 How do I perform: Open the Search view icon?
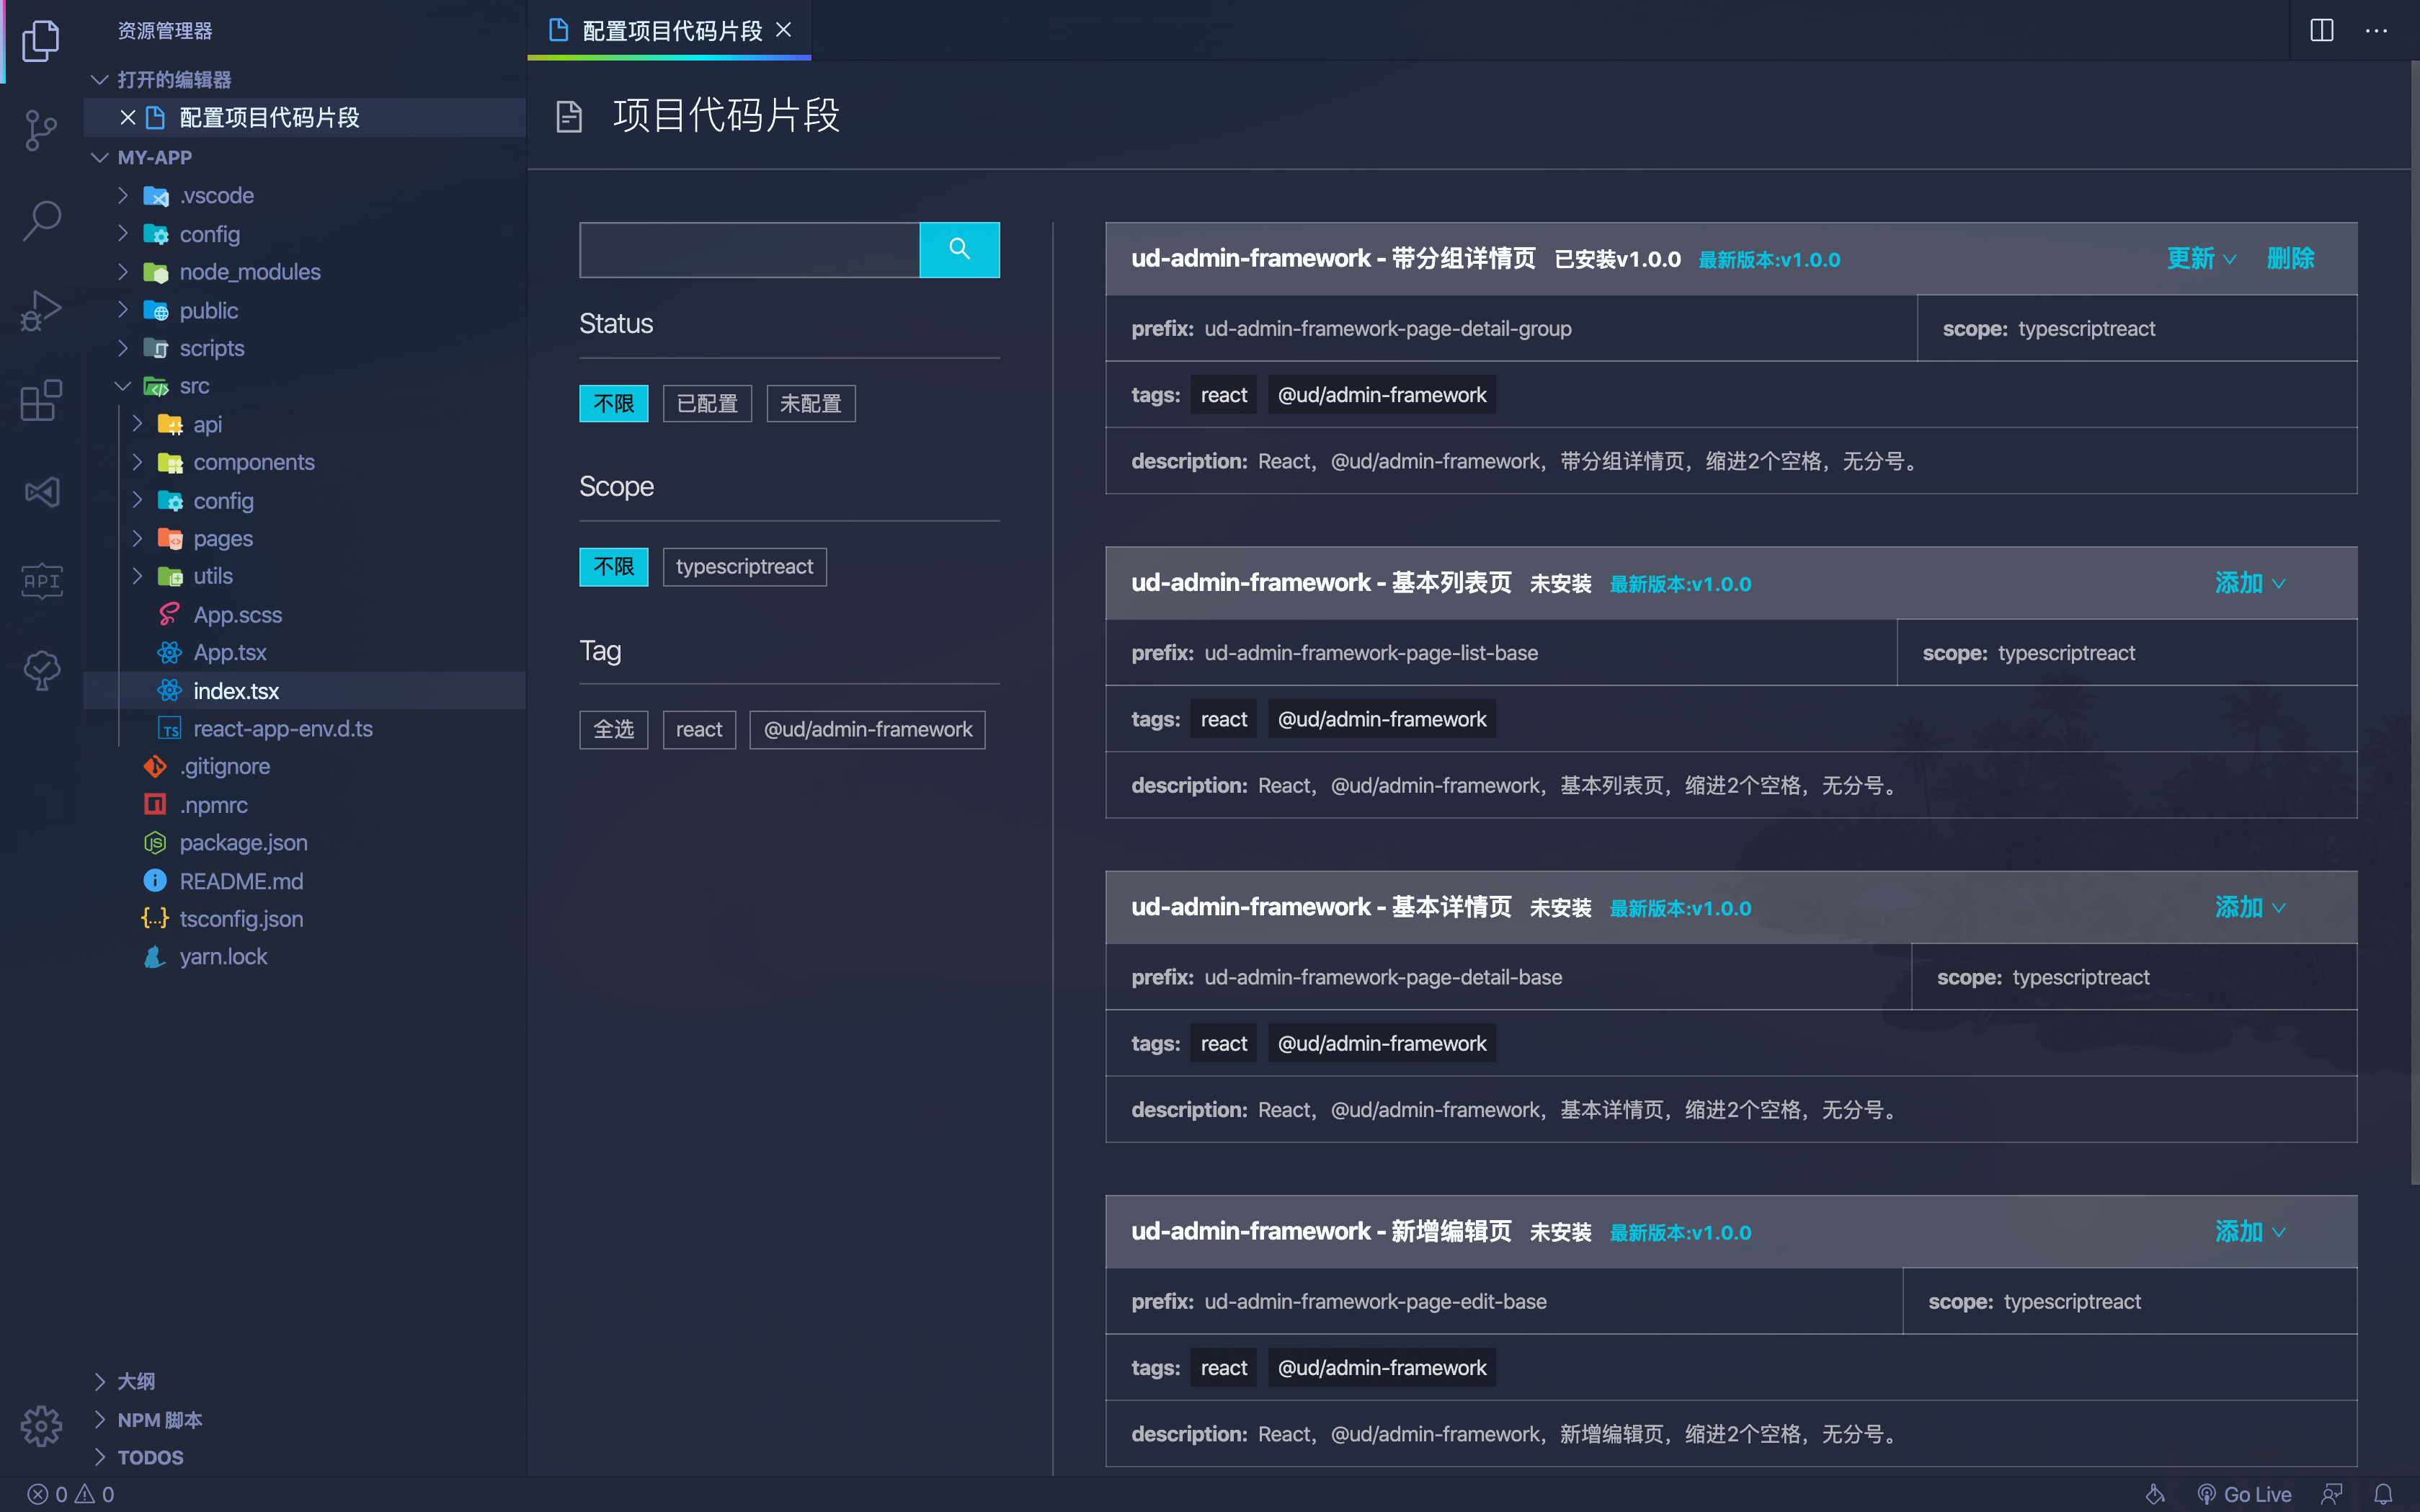pos(41,220)
